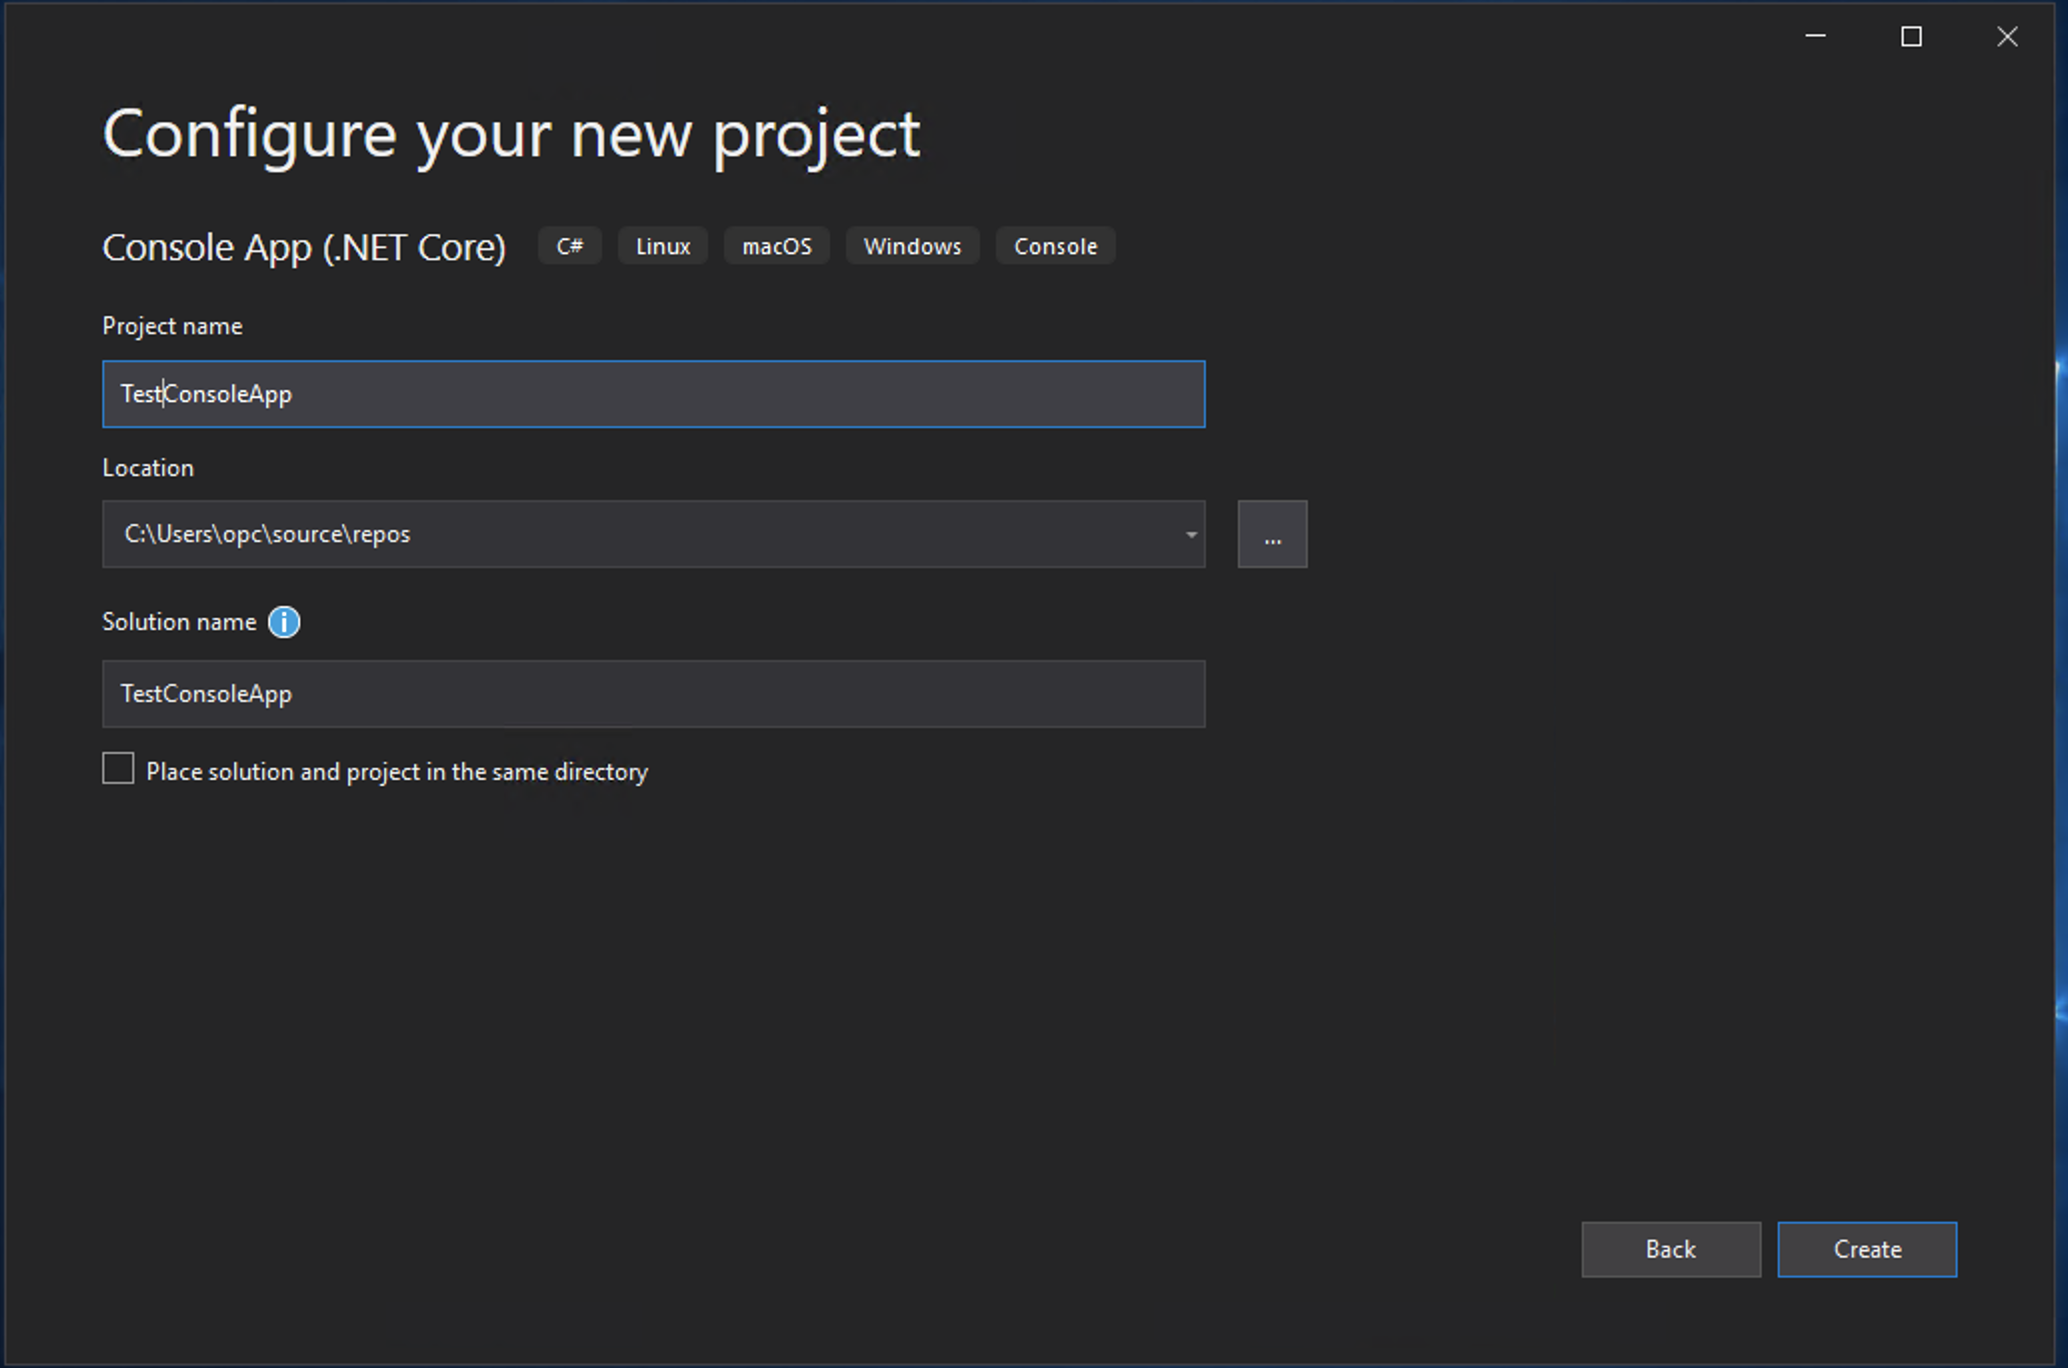Click the Linux platform tag
This screenshot has width=2068, height=1368.
[662, 247]
